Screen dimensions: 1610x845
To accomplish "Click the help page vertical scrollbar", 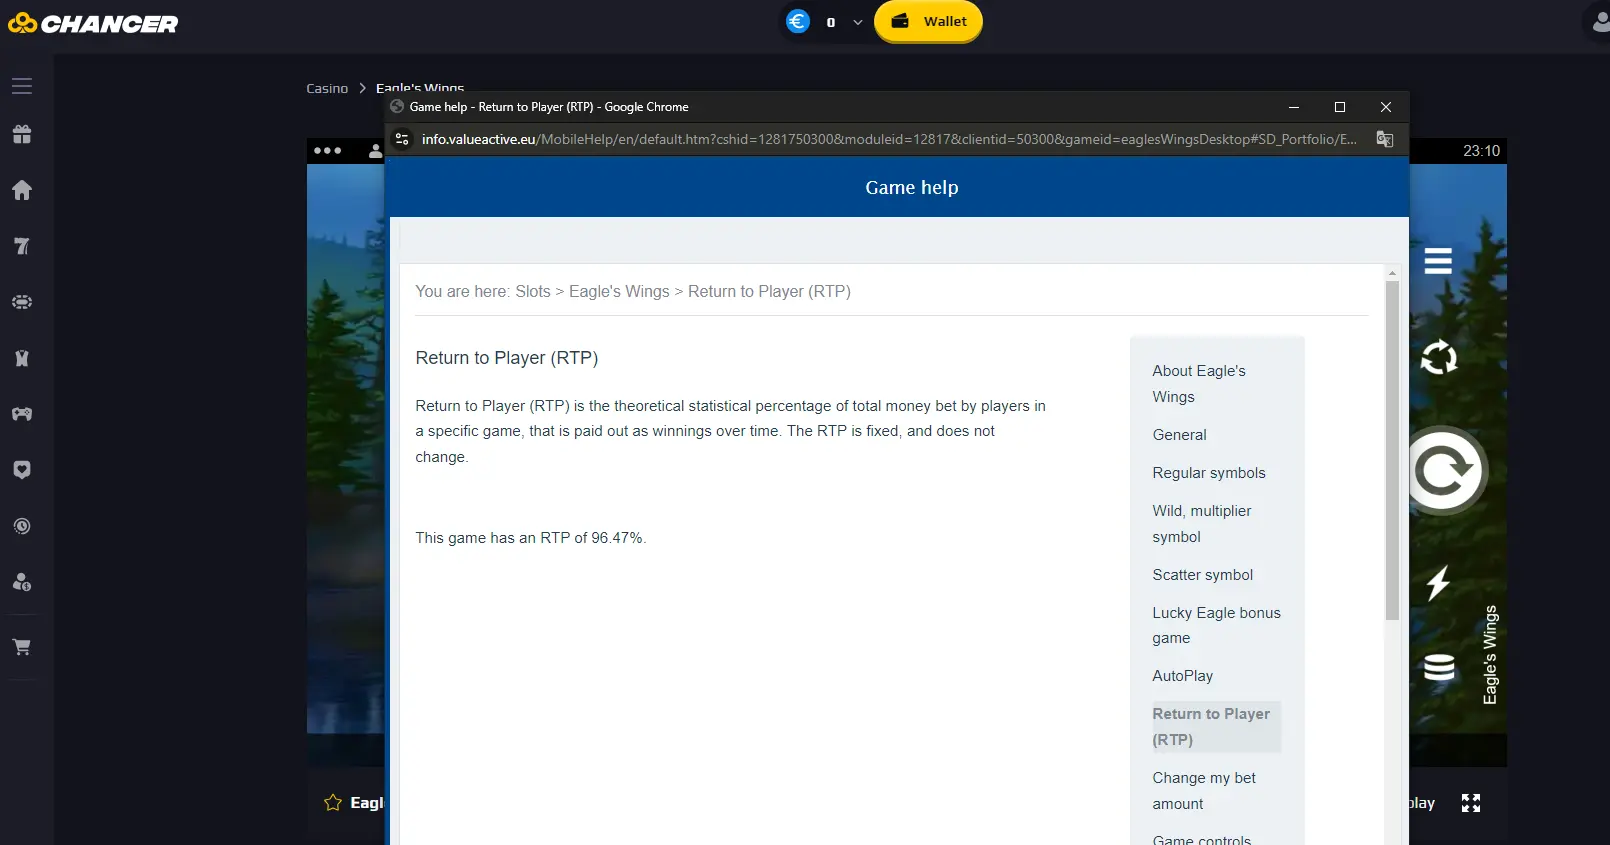I will click(1392, 450).
